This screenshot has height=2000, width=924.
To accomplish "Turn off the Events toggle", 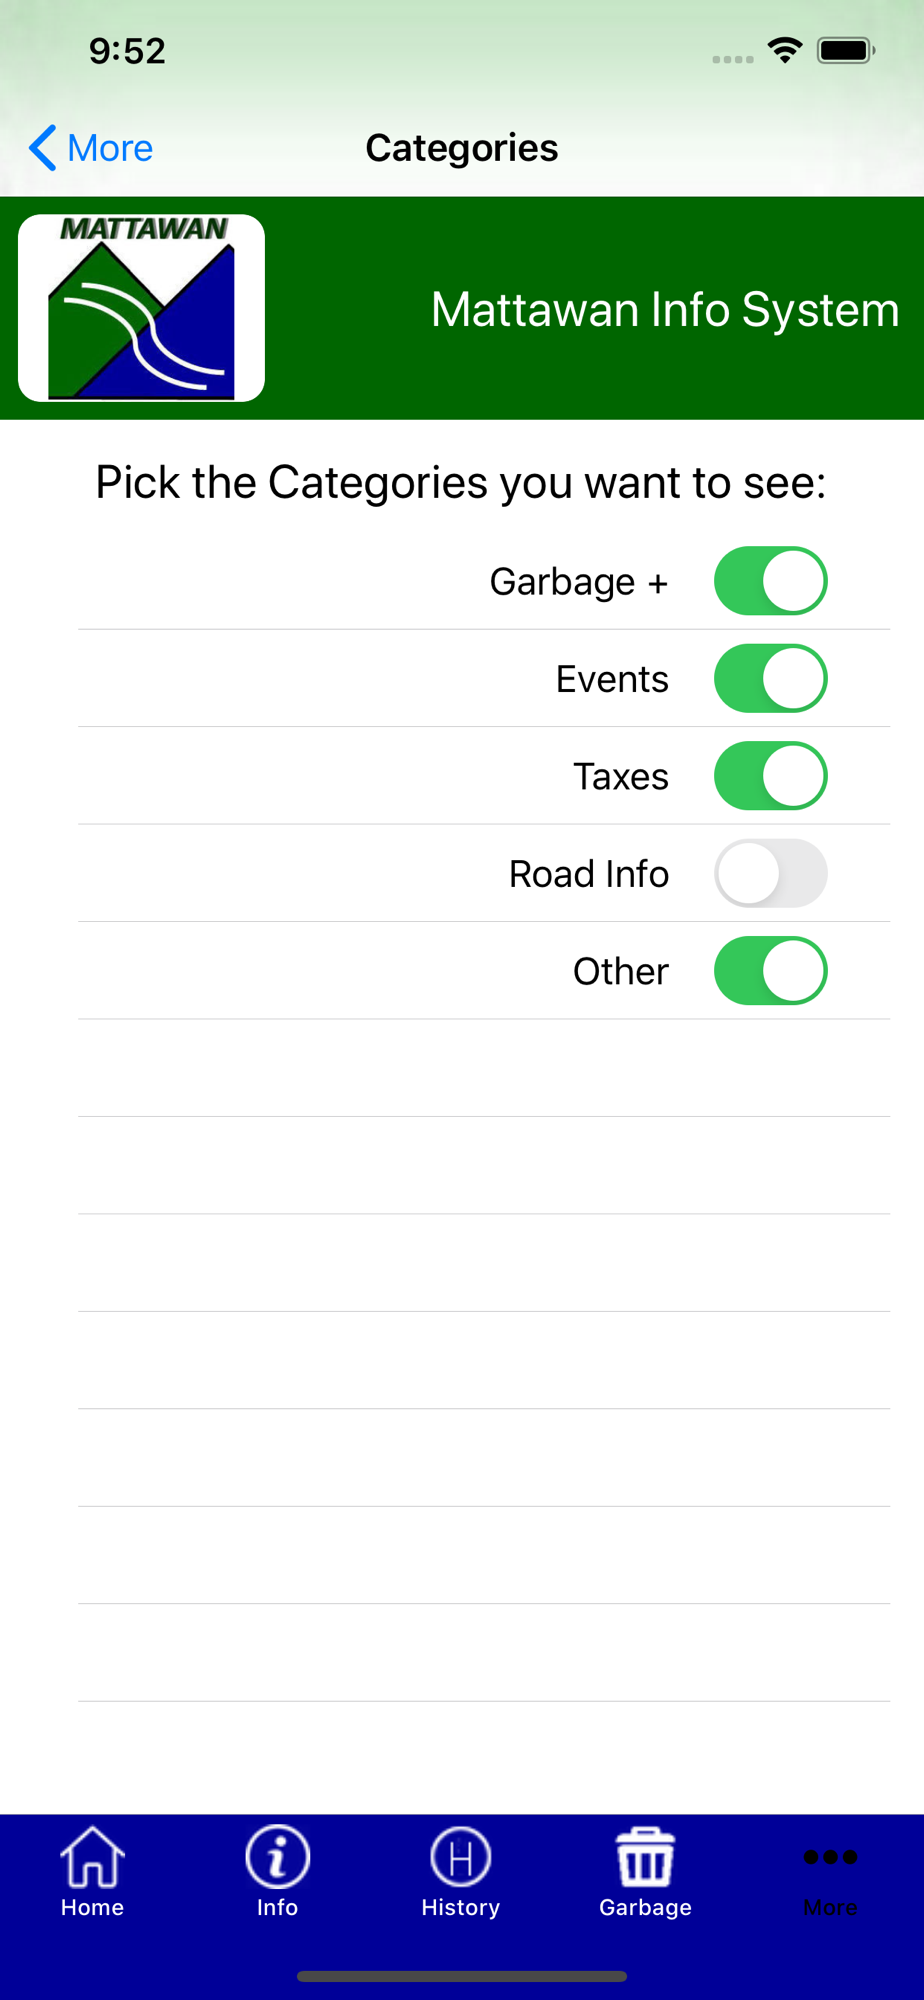I will [x=770, y=679].
